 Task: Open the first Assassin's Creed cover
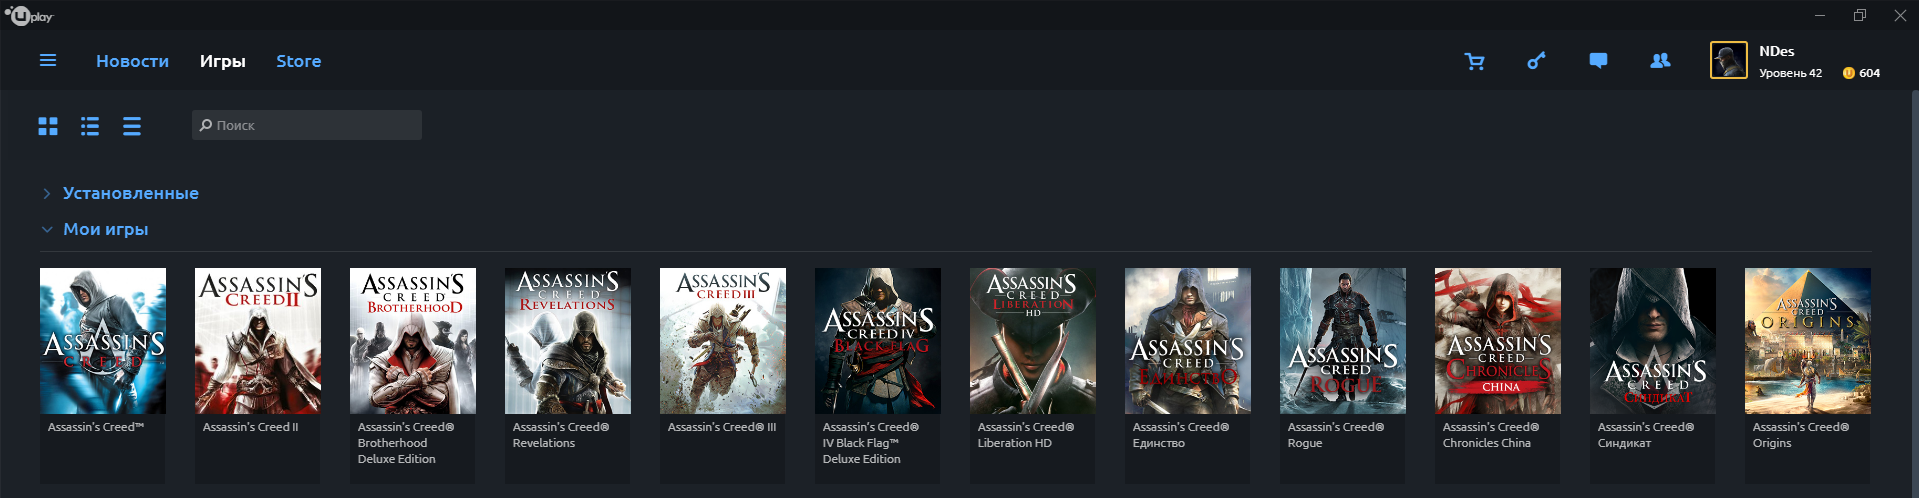(x=103, y=341)
